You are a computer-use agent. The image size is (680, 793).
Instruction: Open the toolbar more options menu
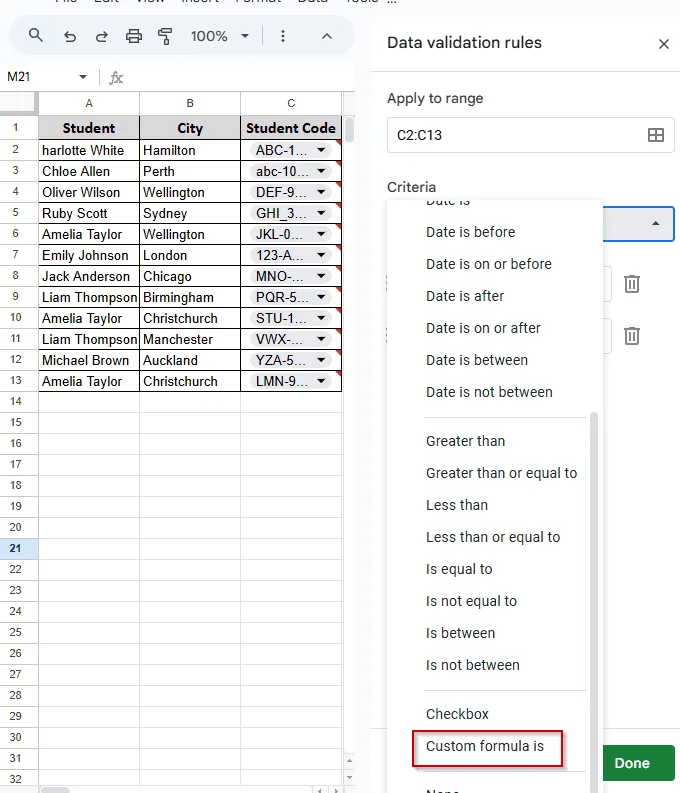[283, 36]
